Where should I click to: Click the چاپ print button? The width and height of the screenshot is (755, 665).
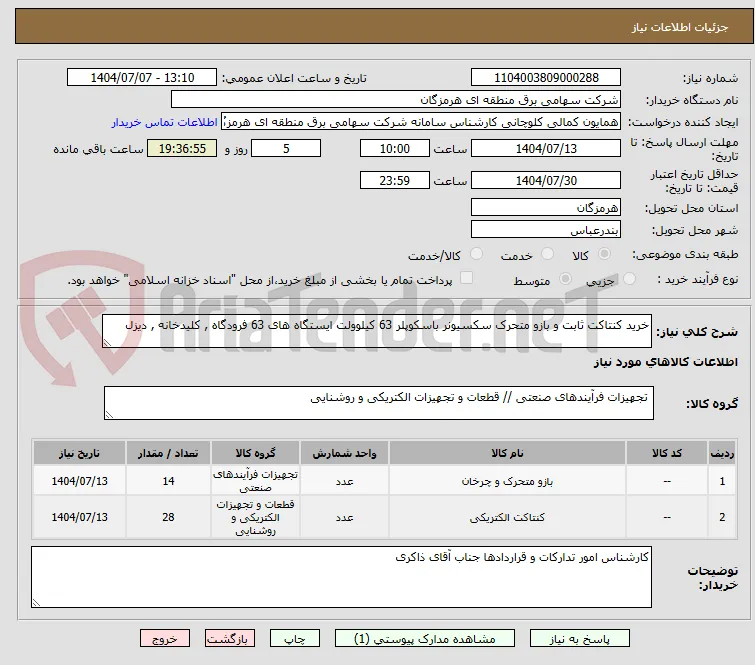click(295, 639)
